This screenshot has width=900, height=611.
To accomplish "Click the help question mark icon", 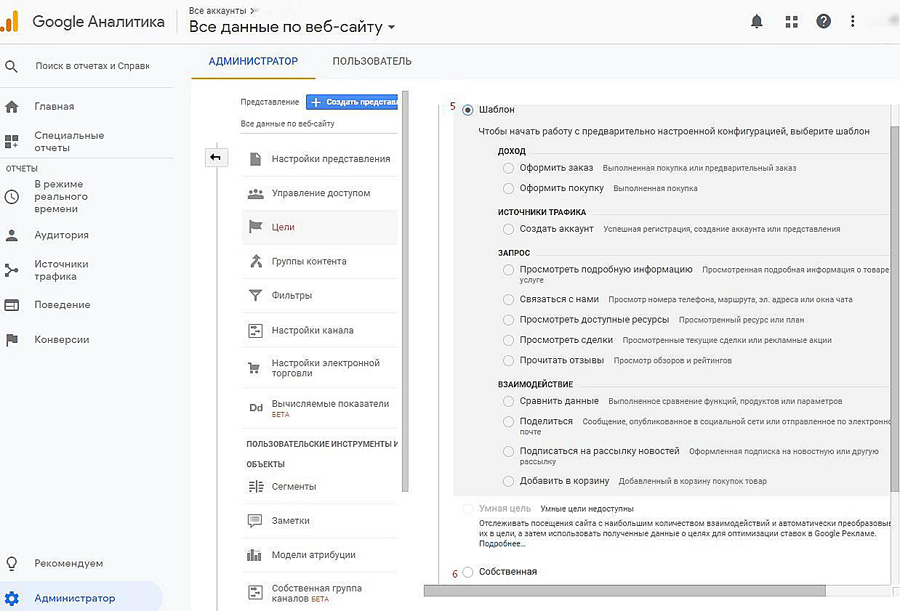I will point(823,21).
